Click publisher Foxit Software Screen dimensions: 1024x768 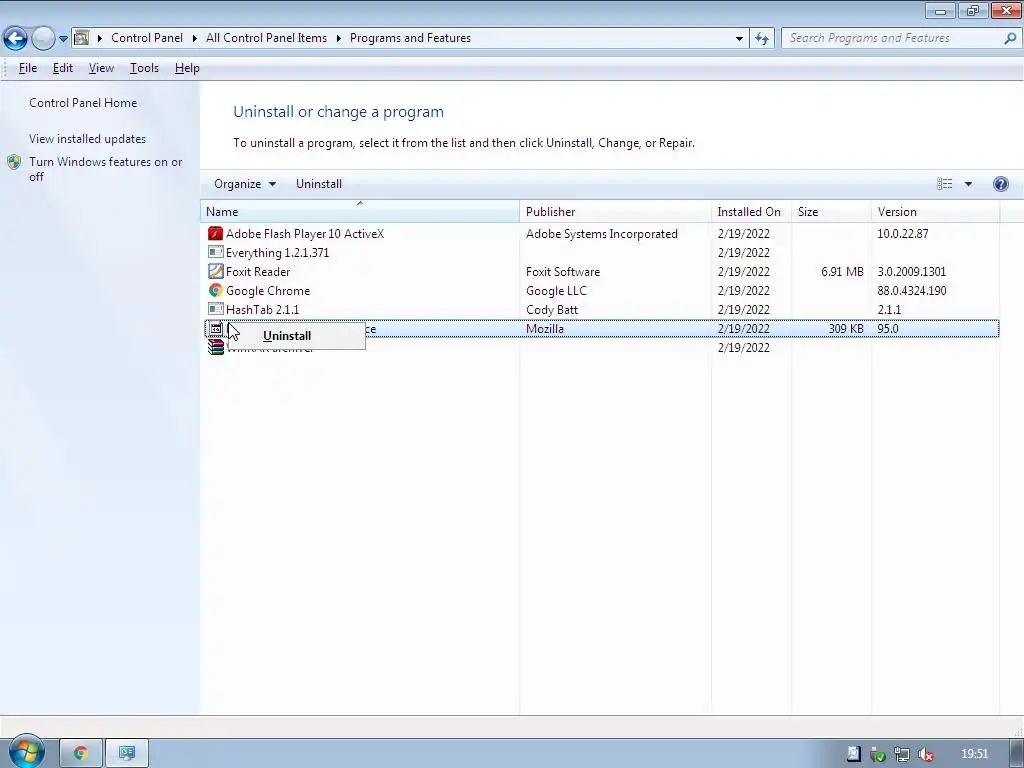tap(563, 272)
